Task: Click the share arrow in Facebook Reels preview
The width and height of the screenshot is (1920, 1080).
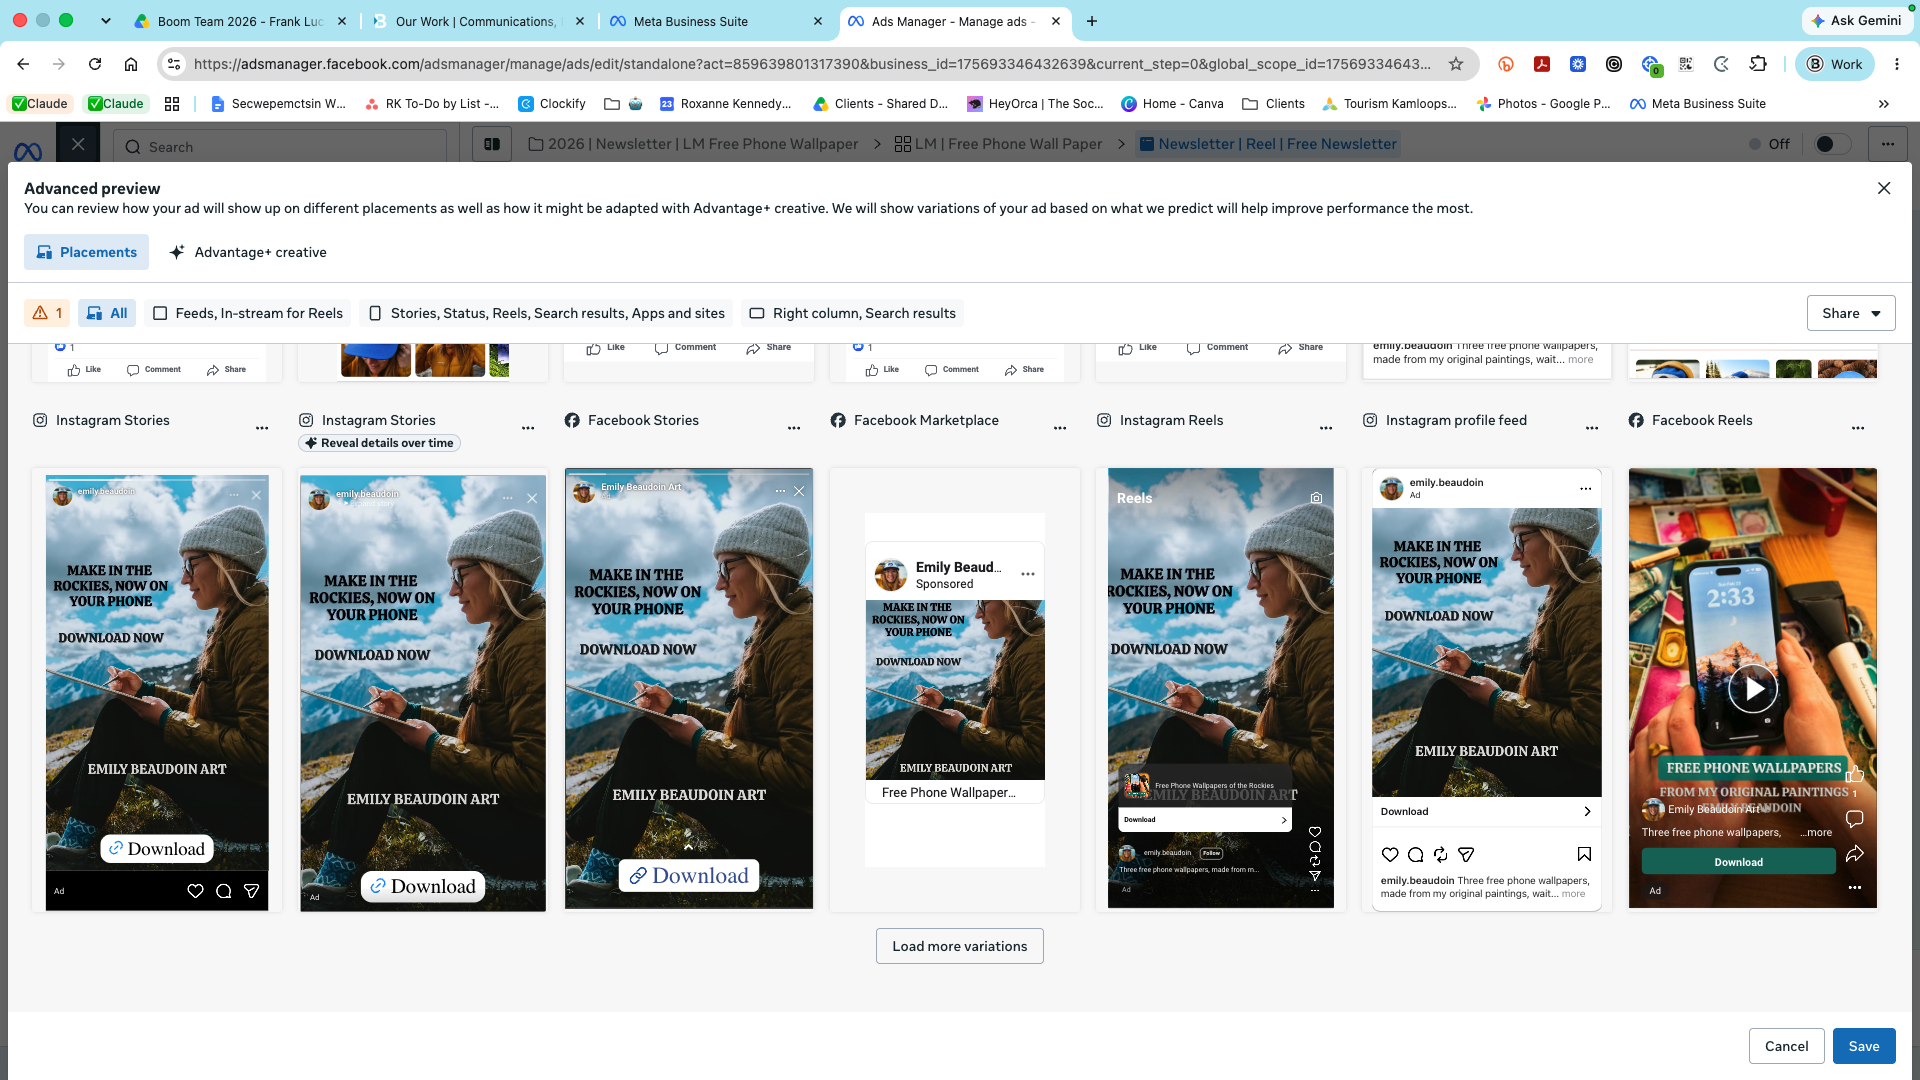Action: point(1855,853)
